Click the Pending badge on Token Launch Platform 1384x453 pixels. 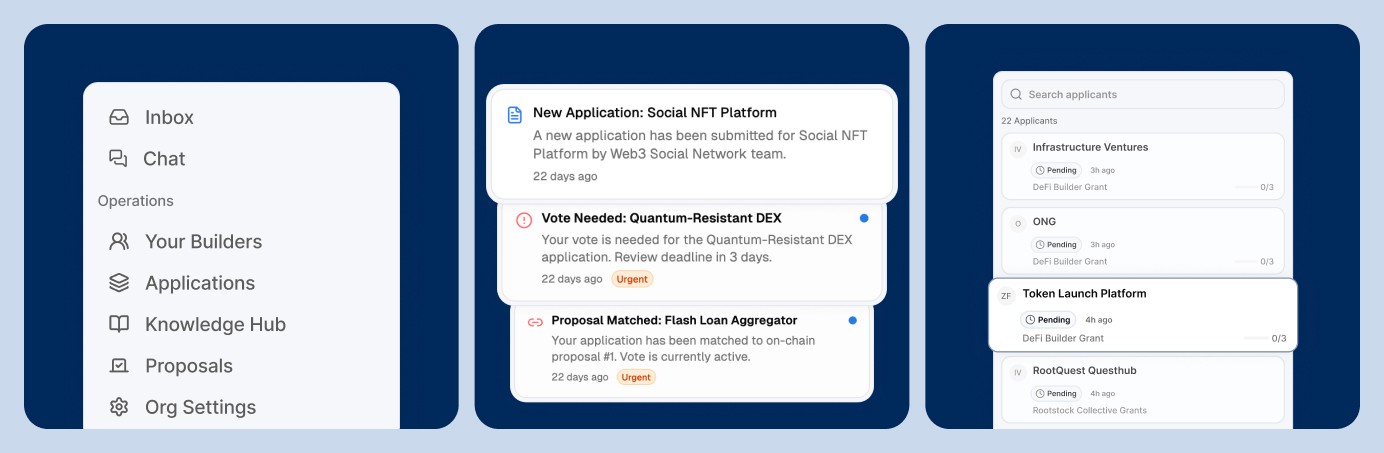(1048, 320)
